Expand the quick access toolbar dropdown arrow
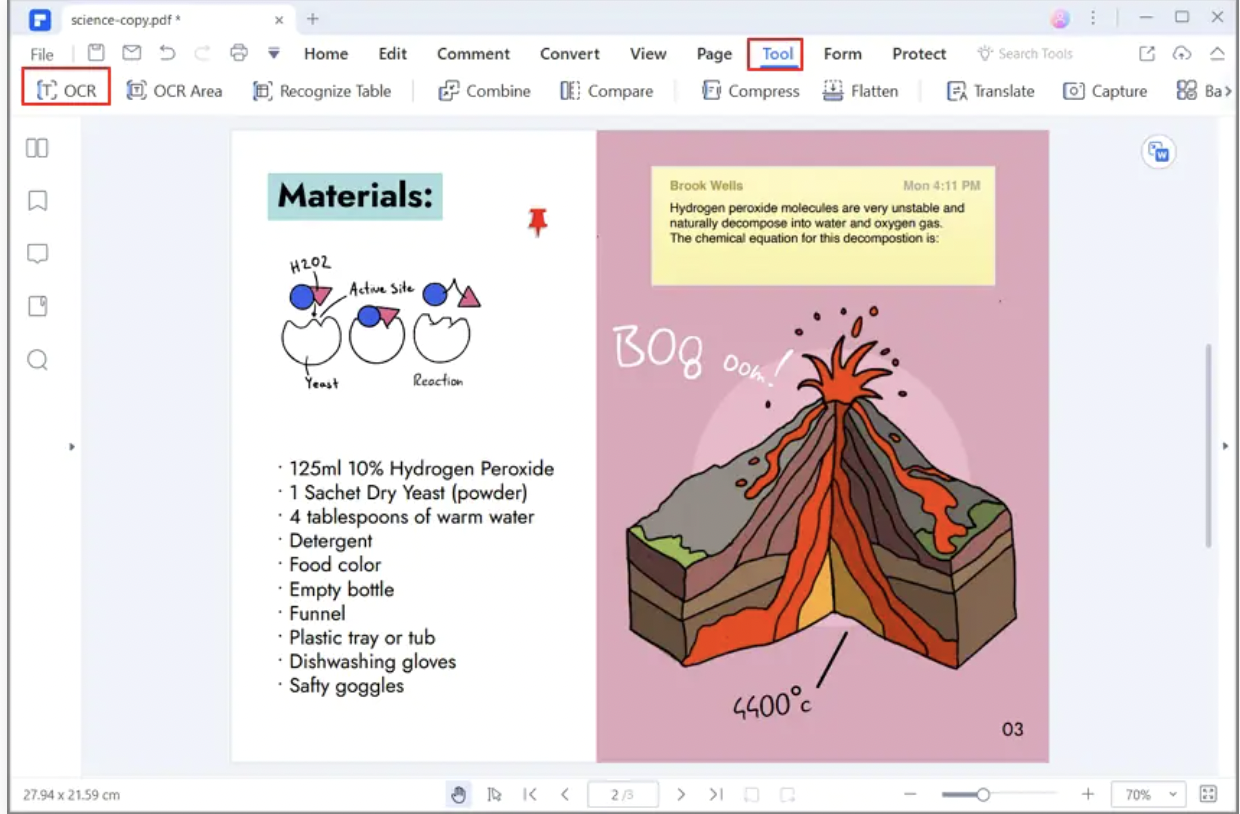 pos(273,54)
